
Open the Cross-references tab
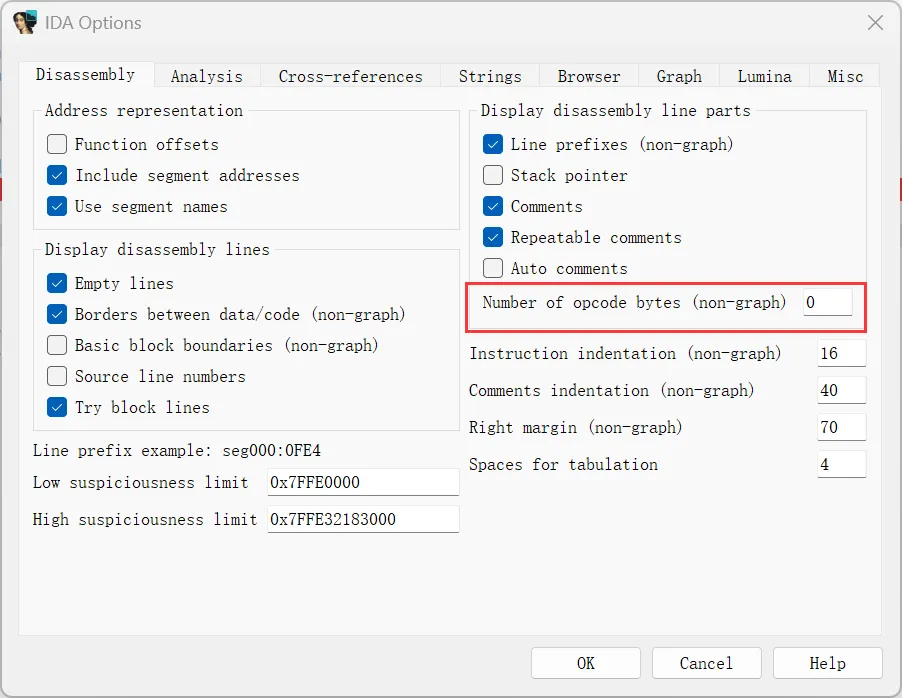tap(350, 76)
